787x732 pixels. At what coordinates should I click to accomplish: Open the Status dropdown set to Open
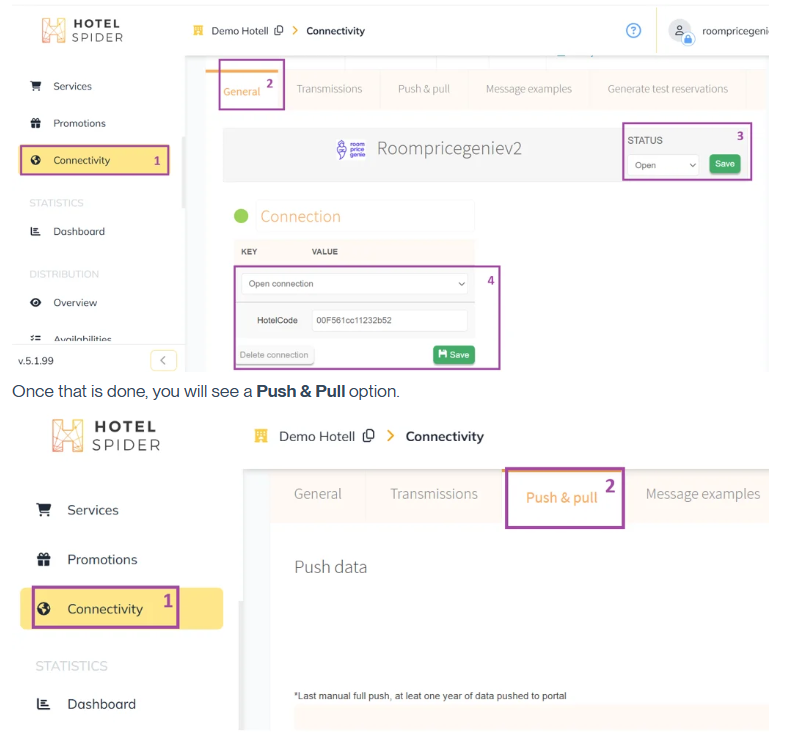click(666, 165)
